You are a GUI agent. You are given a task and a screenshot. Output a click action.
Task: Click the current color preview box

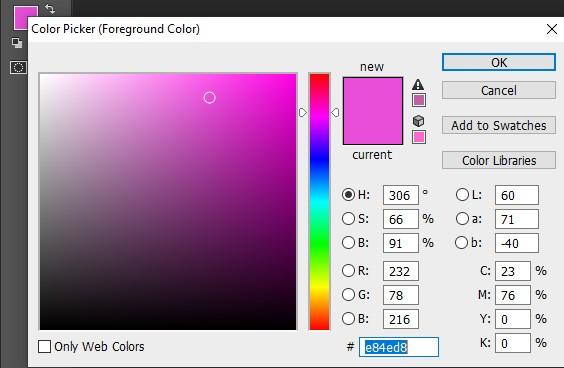(373, 128)
